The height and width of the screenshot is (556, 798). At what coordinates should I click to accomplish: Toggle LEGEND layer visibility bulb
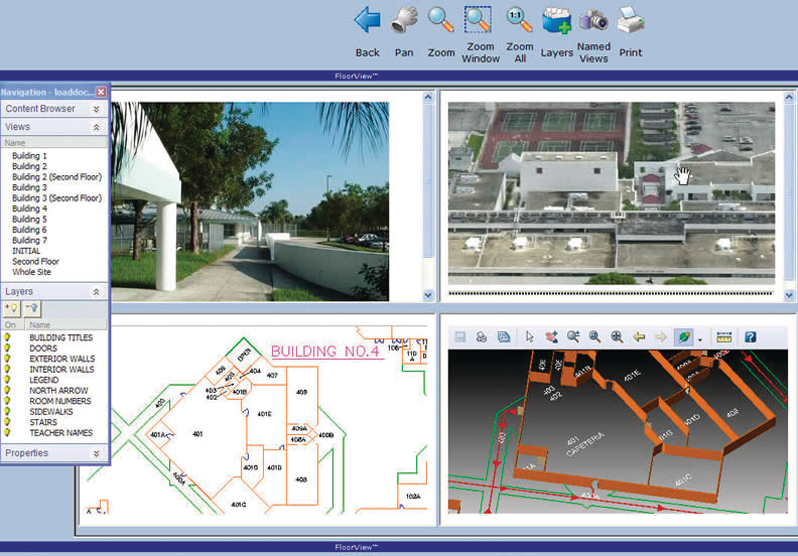[7, 380]
